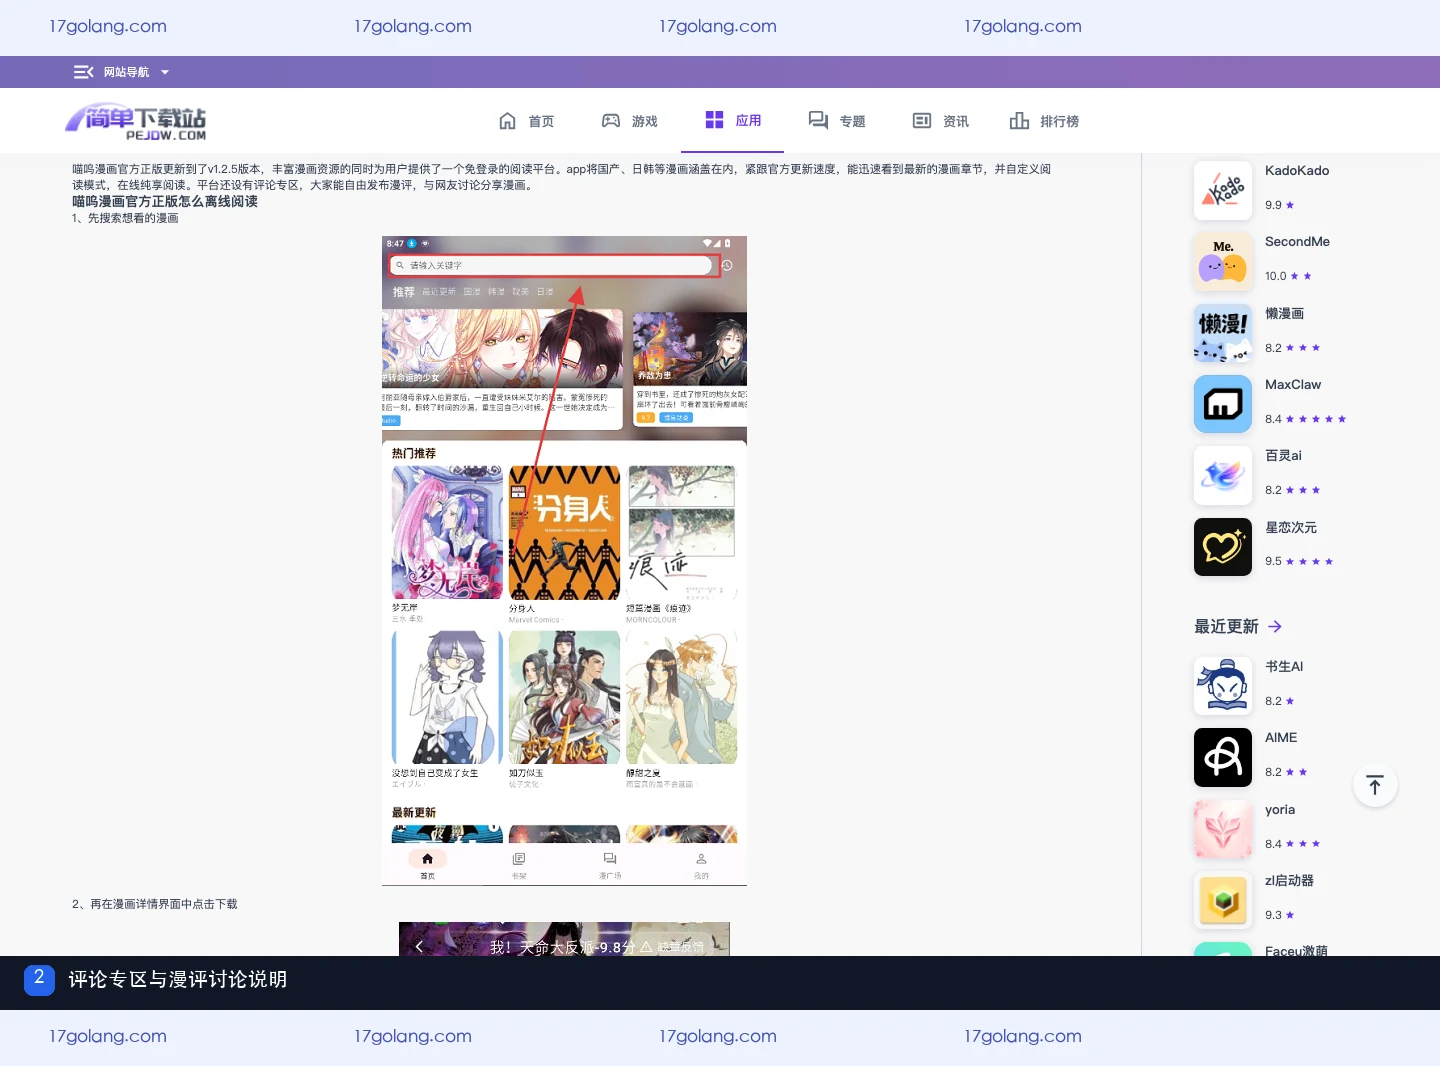
Task: Click the second tutorial screenshot 我!天命大反派
Action: click(x=564, y=939)
